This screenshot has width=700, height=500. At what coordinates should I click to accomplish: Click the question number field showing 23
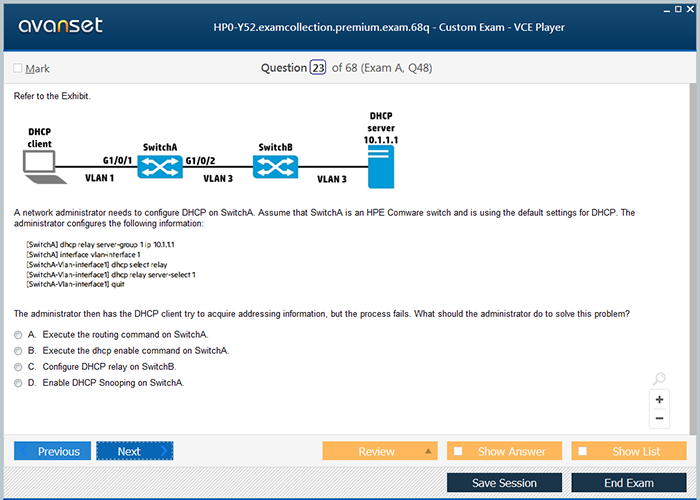click(318, 68)
